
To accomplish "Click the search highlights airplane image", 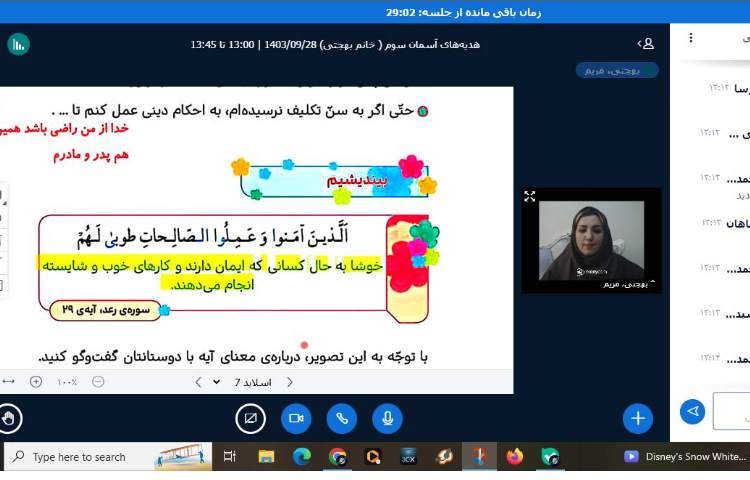I will click(x=183, y=457).
